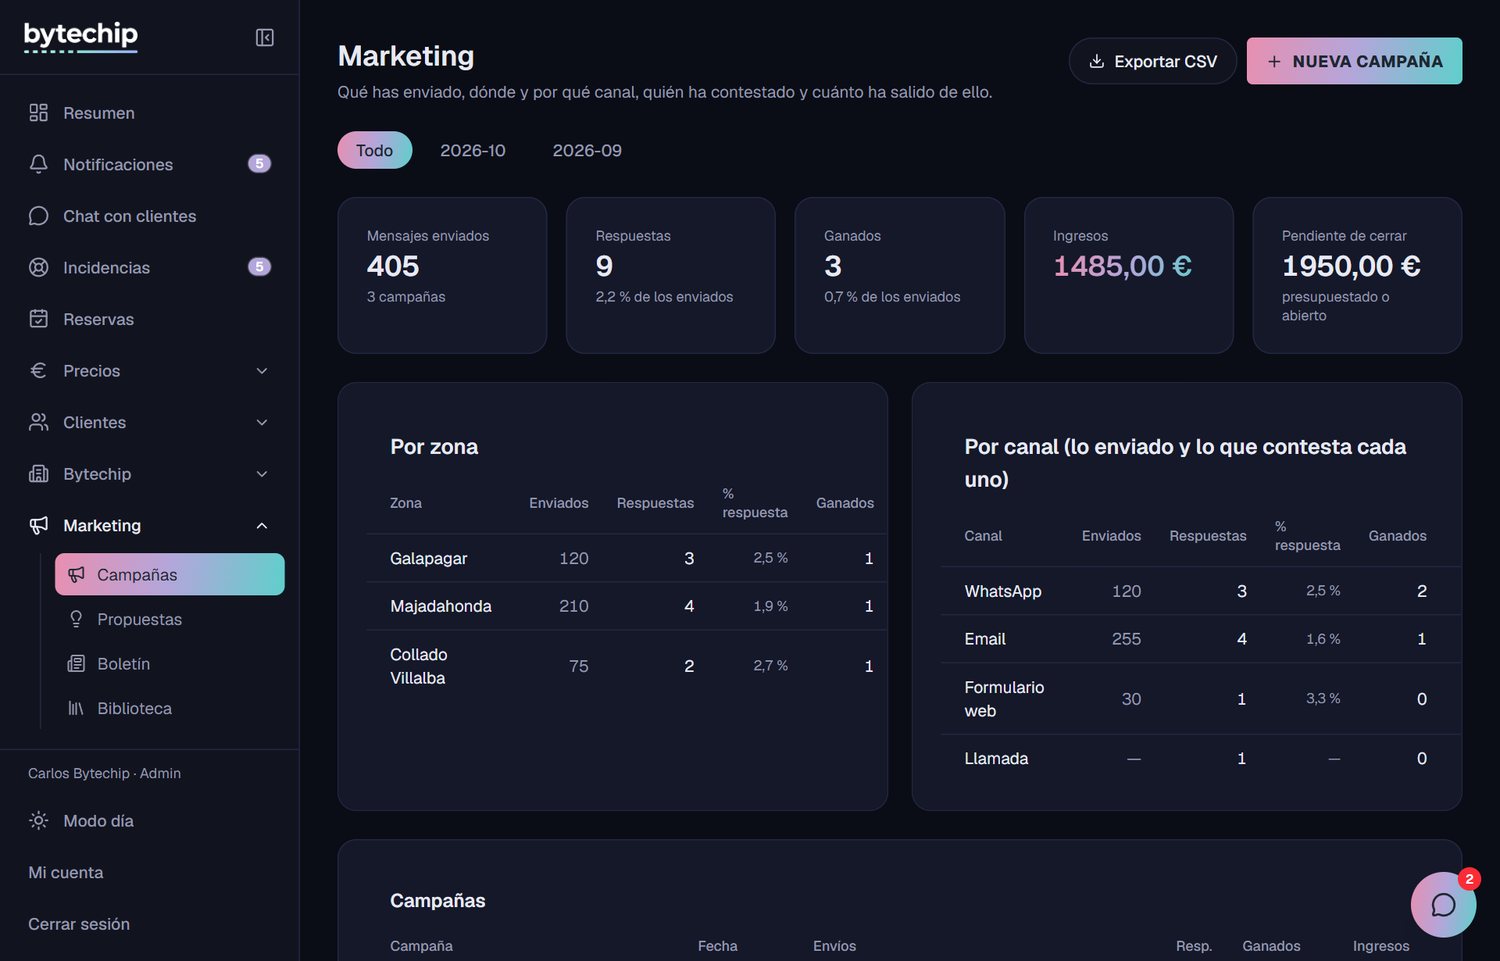Click Llamada in the channel table

click(x=996, y=758)
